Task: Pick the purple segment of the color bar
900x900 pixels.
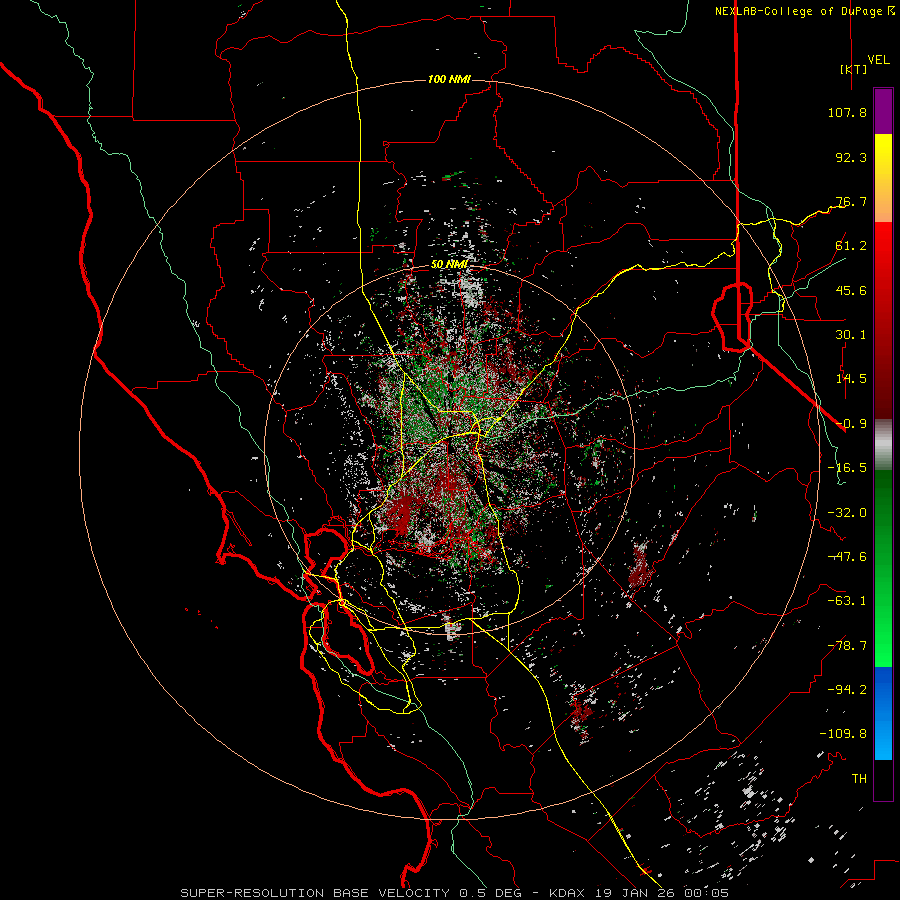Action: point(883,111)
